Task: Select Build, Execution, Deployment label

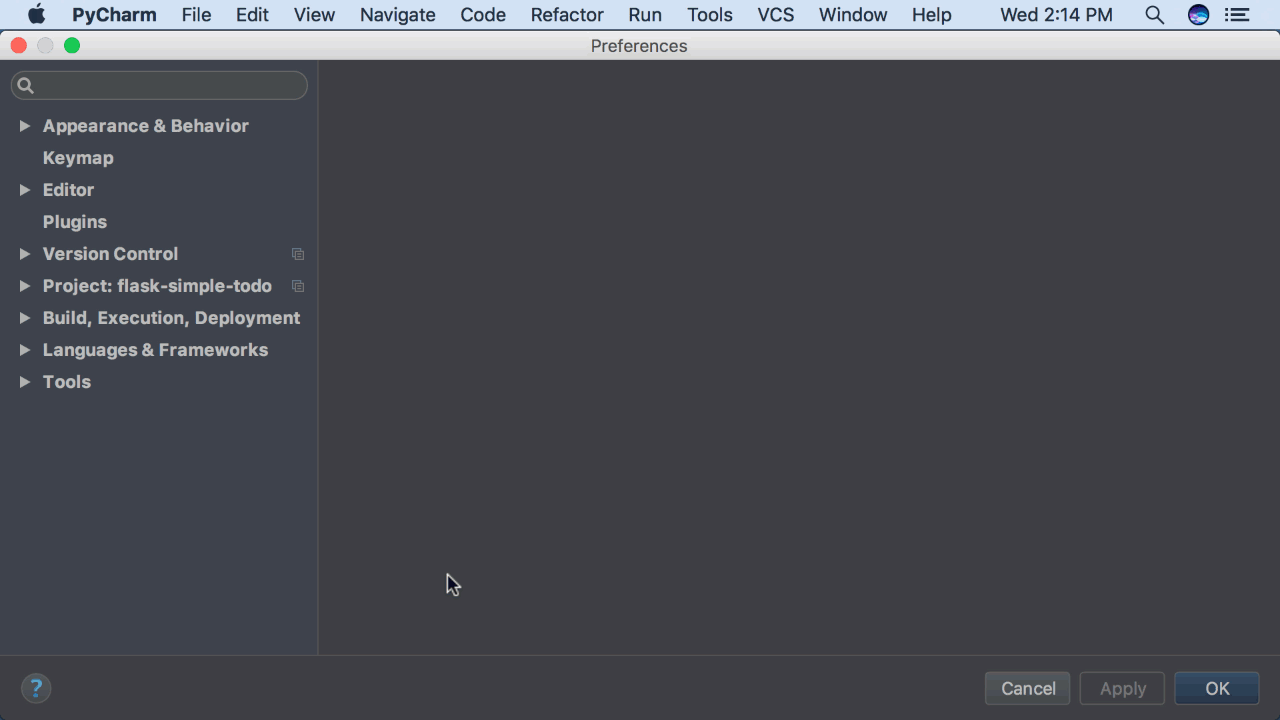Action: 171,318
